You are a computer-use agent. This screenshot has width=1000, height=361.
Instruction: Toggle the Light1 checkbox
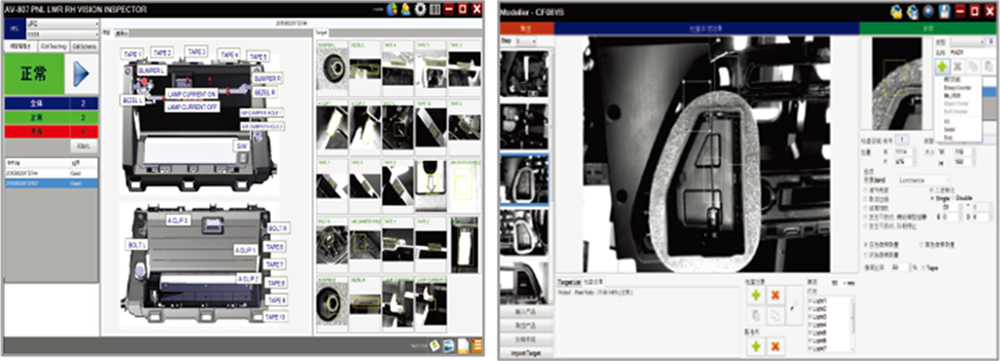tap(810, 301)
